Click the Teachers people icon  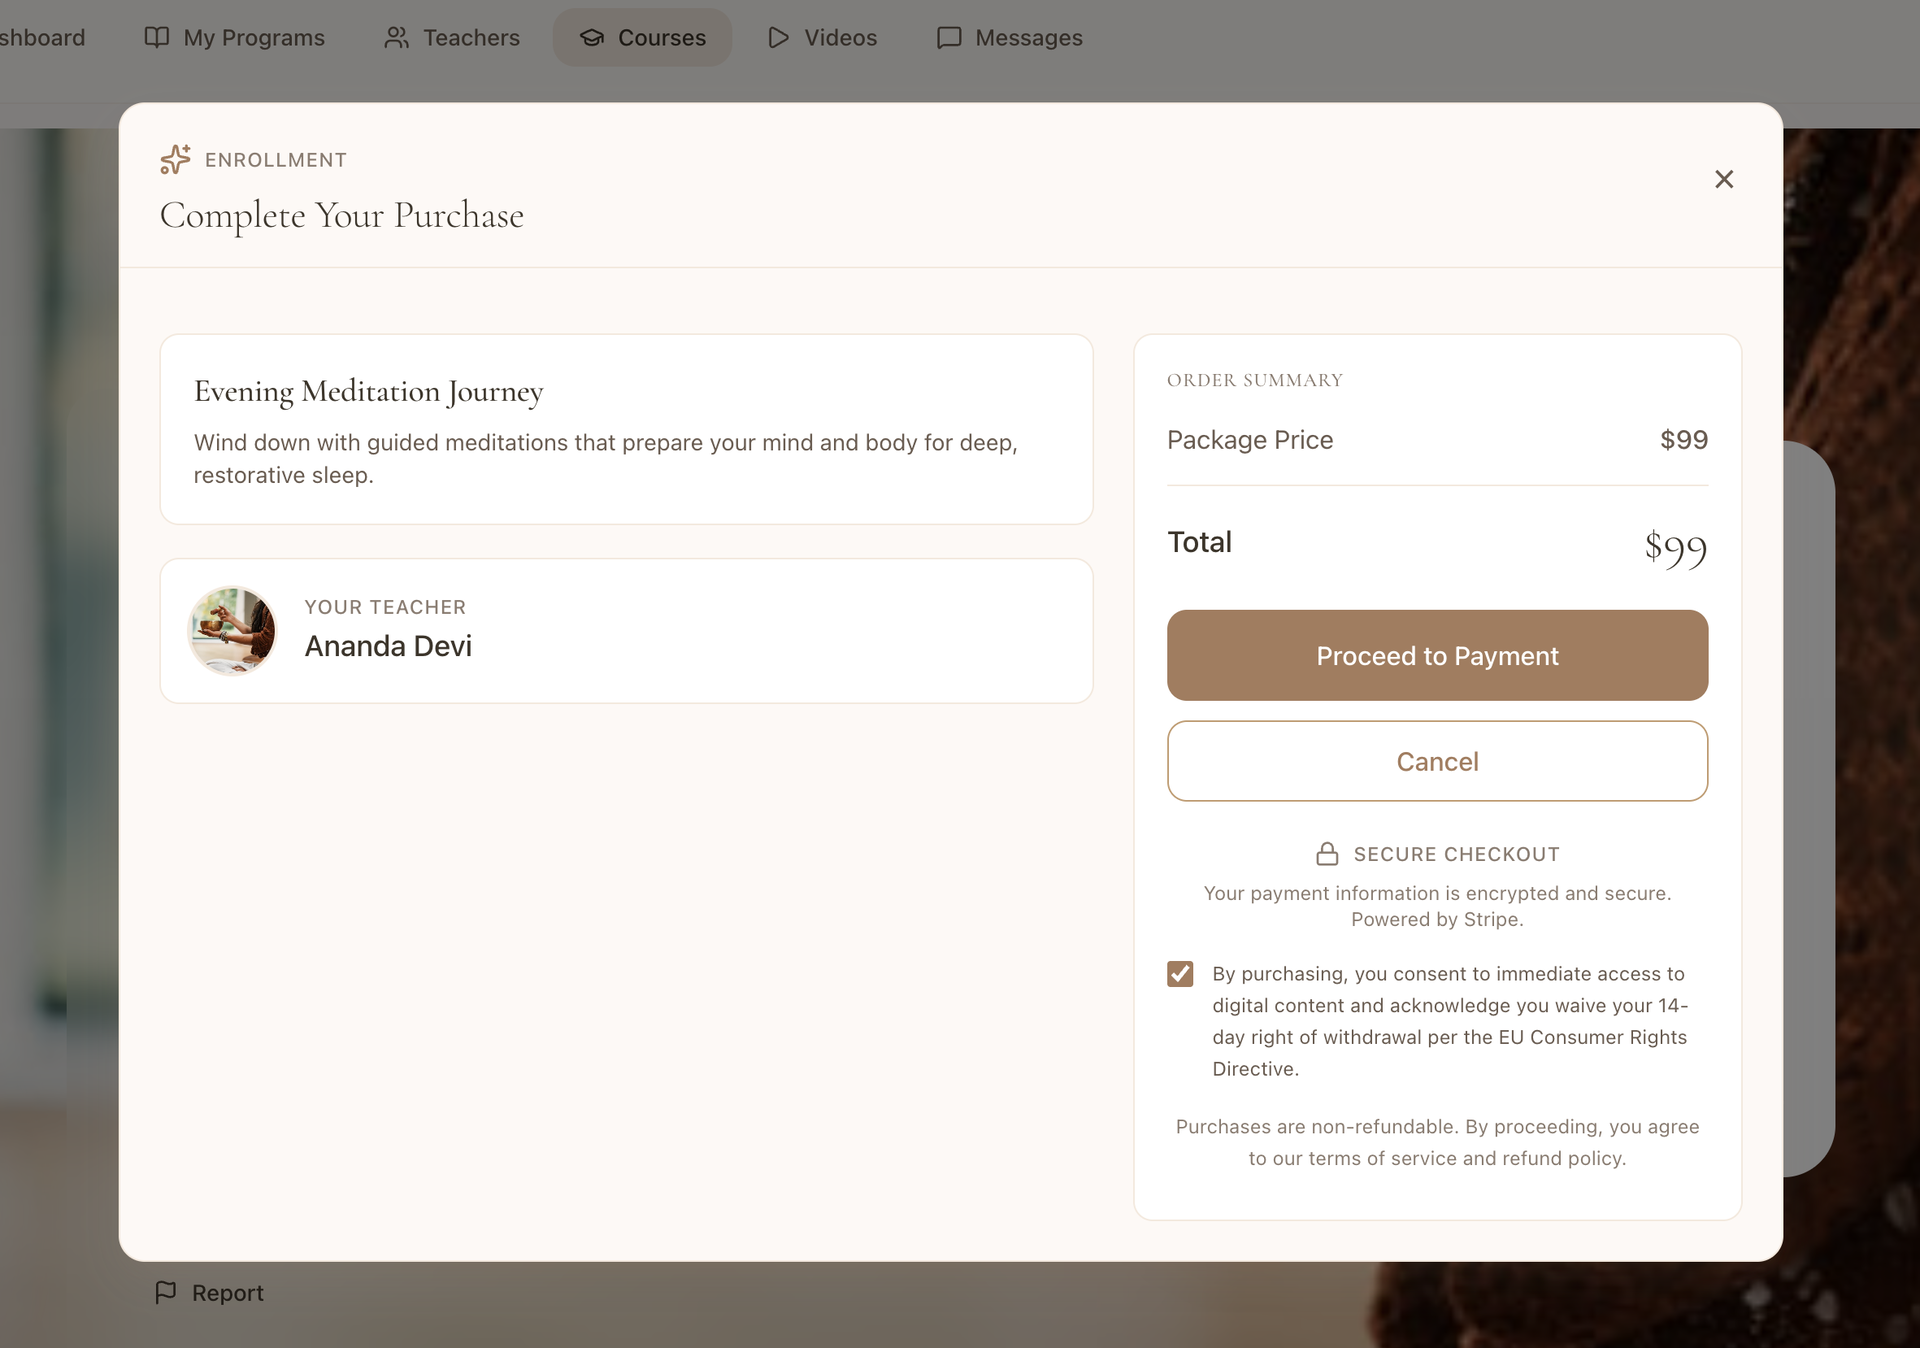(x=397, y=38)
